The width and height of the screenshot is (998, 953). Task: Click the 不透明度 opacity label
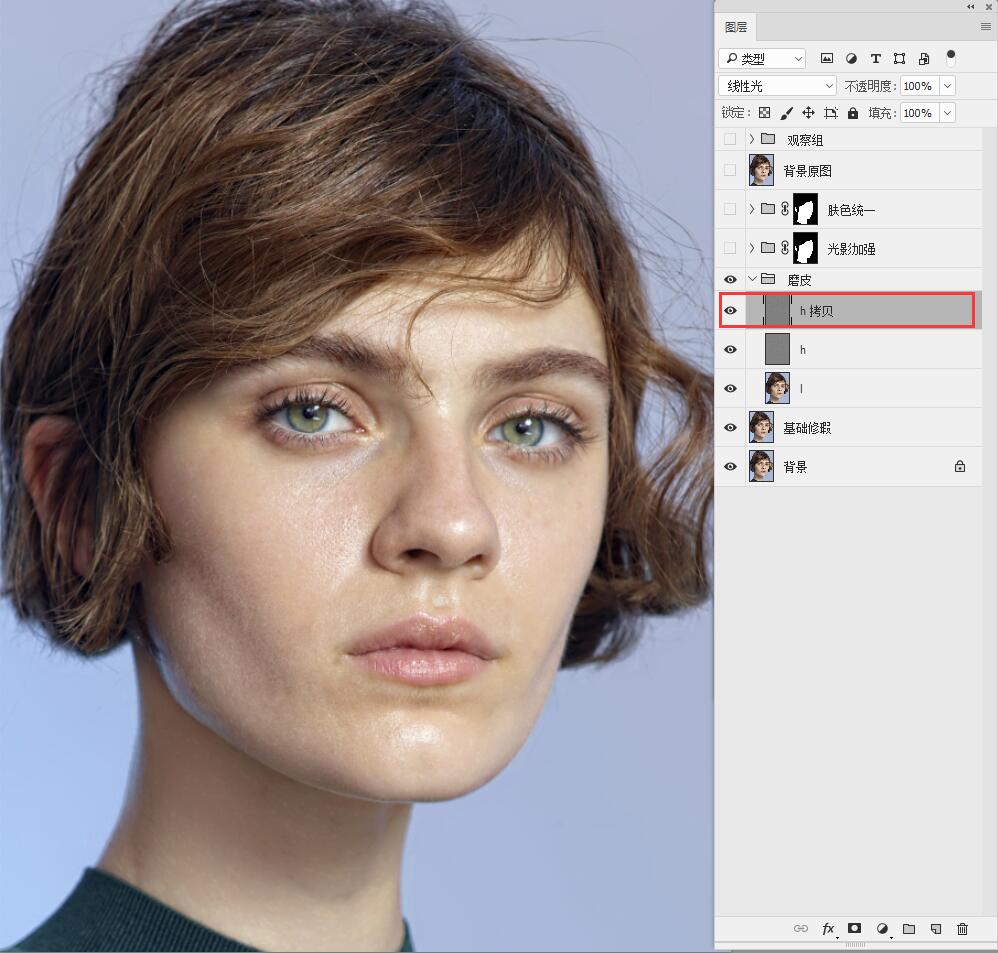pos(870,86)
